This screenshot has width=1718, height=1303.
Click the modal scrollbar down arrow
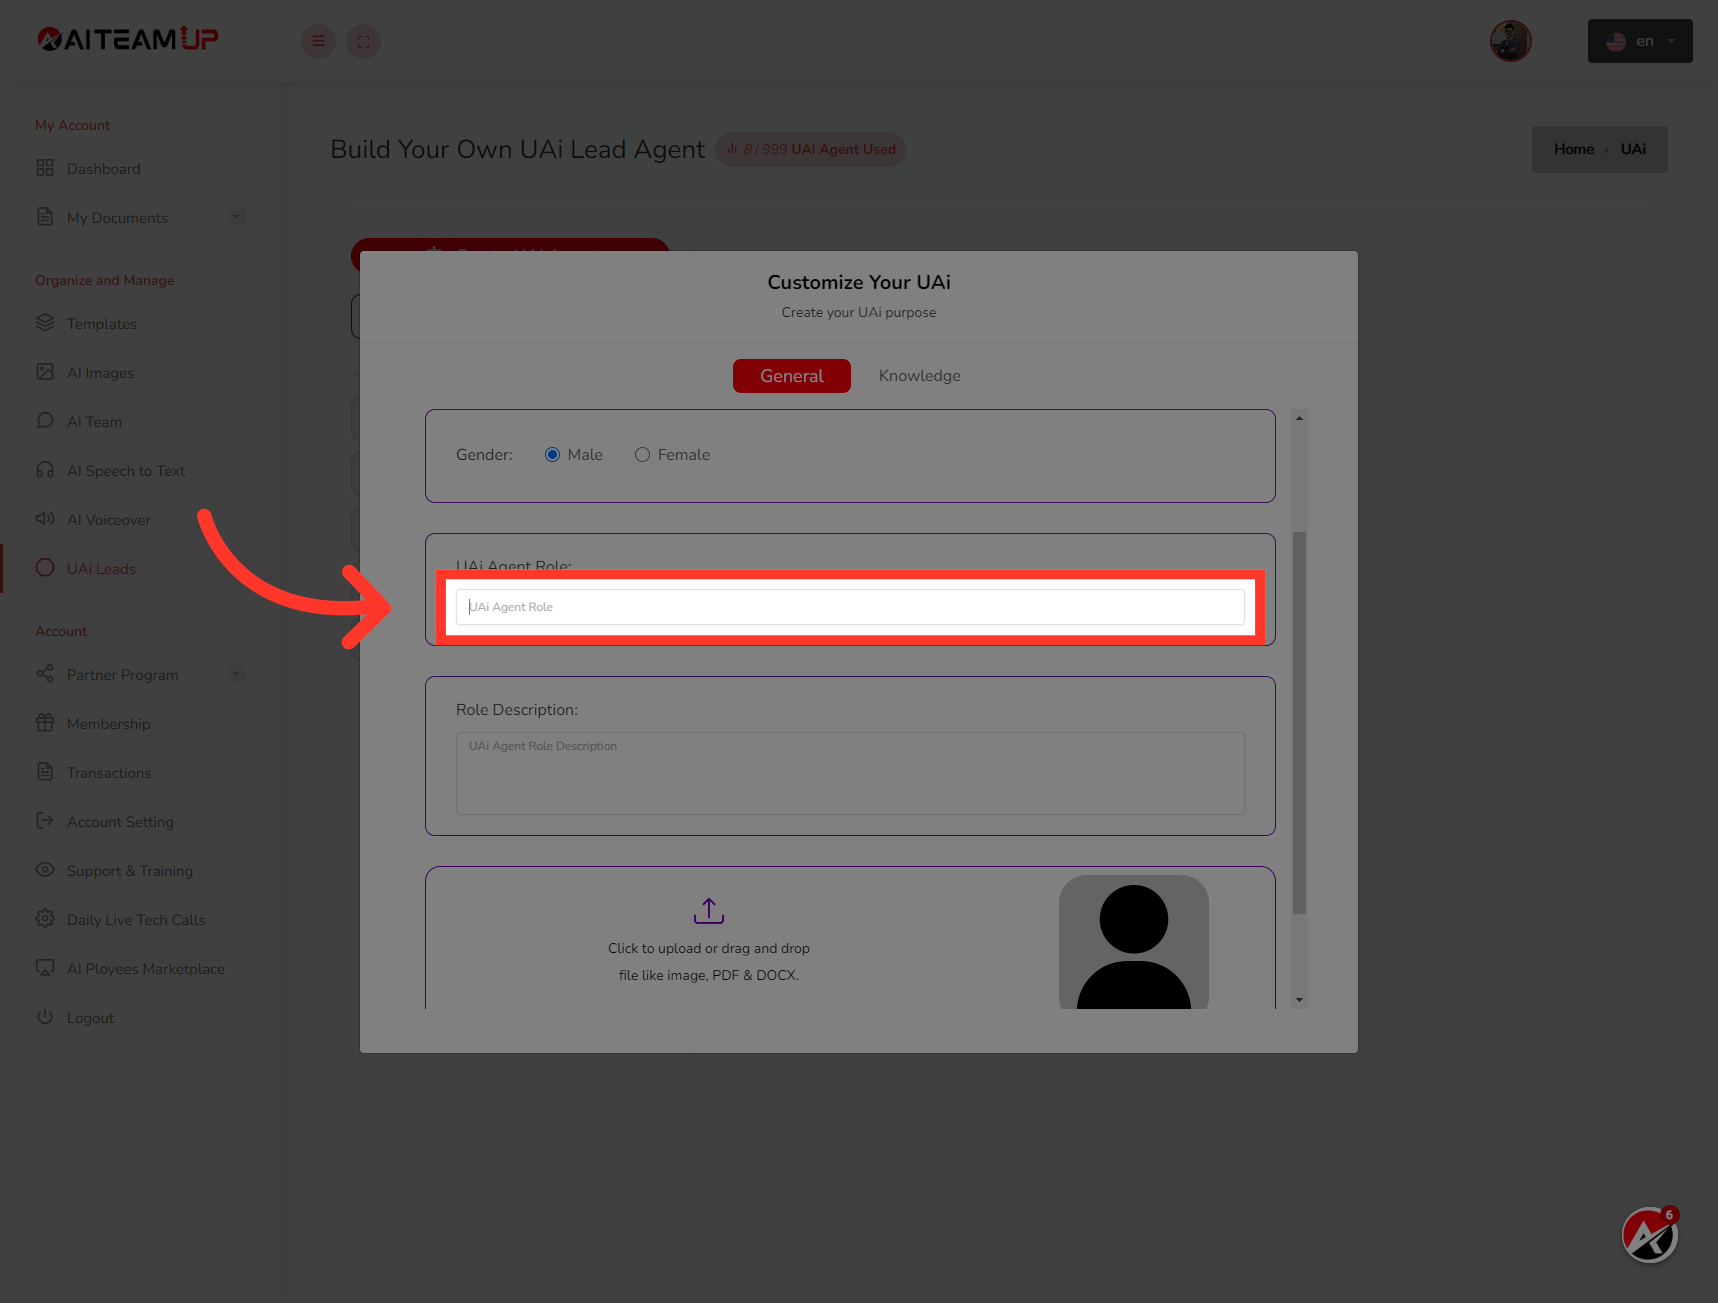tap(1299, 1000)
